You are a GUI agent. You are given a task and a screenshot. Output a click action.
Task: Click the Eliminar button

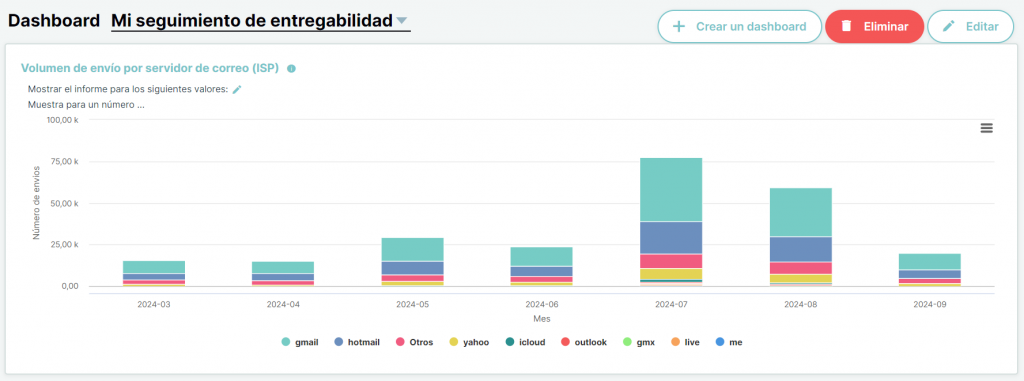point(874,27)
